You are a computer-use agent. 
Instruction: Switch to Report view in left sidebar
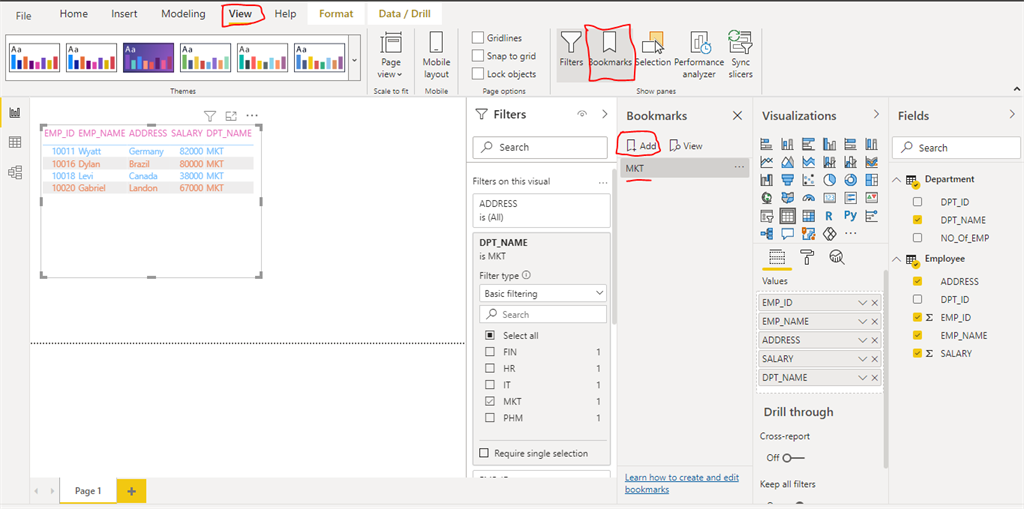[x=14, y=114]
